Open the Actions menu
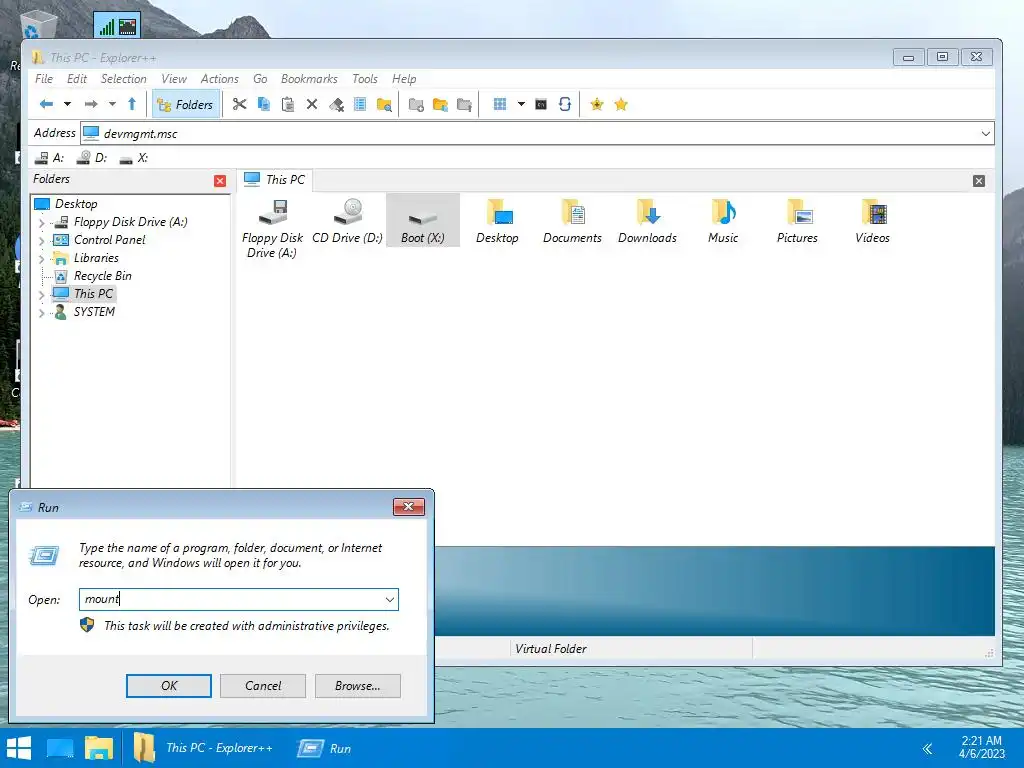1024x768 pixels. click(x=219, y=79)
